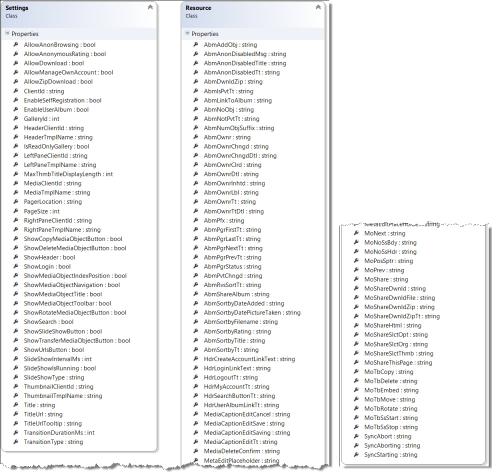Viewport: 500px width, 472px height.
Task: Click wrench icon beside MoNext property
Action: click(356, 233)
